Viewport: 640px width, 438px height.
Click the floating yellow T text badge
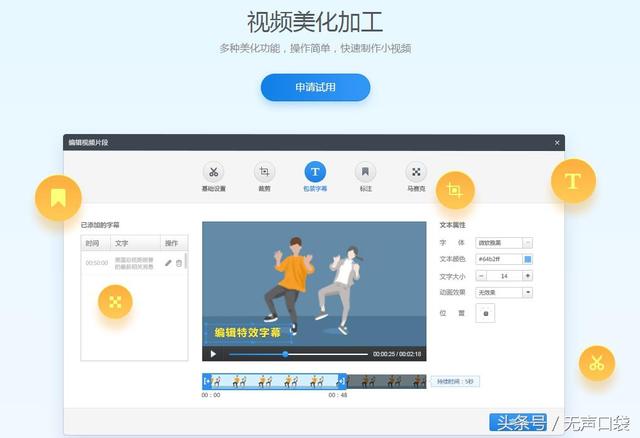click(573, 181)
